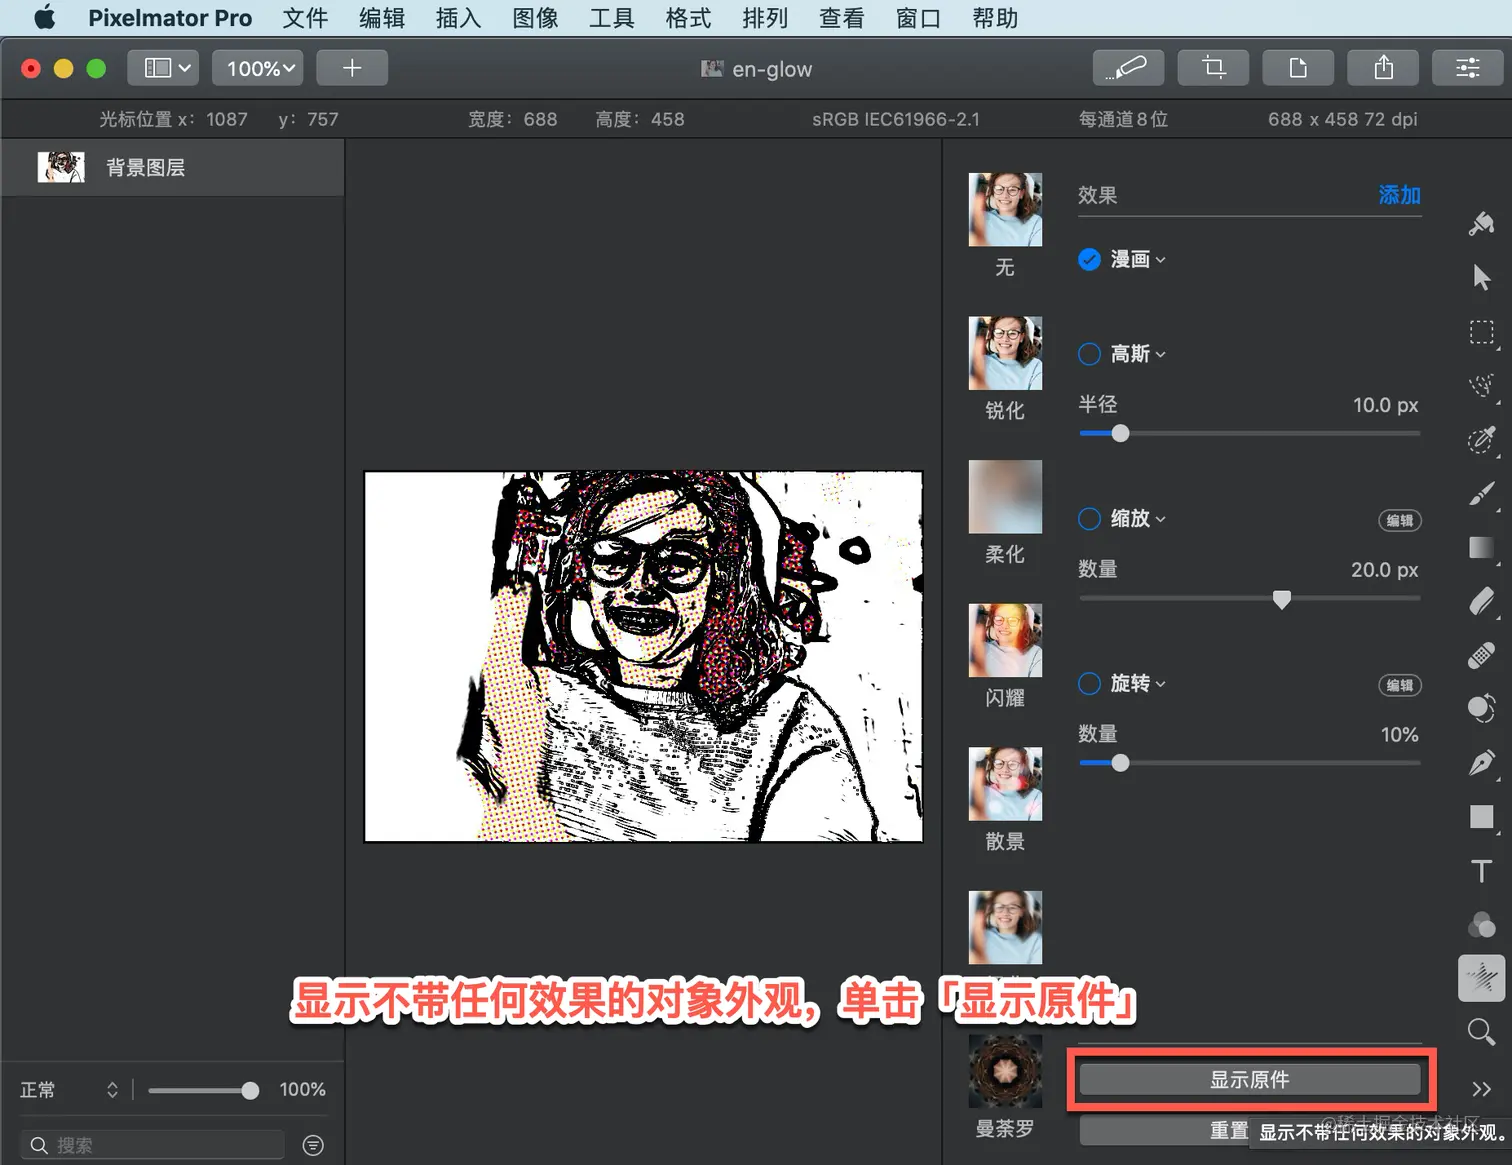Open the 100% zoom level dropdown
This screenshot has height=1165, width=1512.
[258, 68]
